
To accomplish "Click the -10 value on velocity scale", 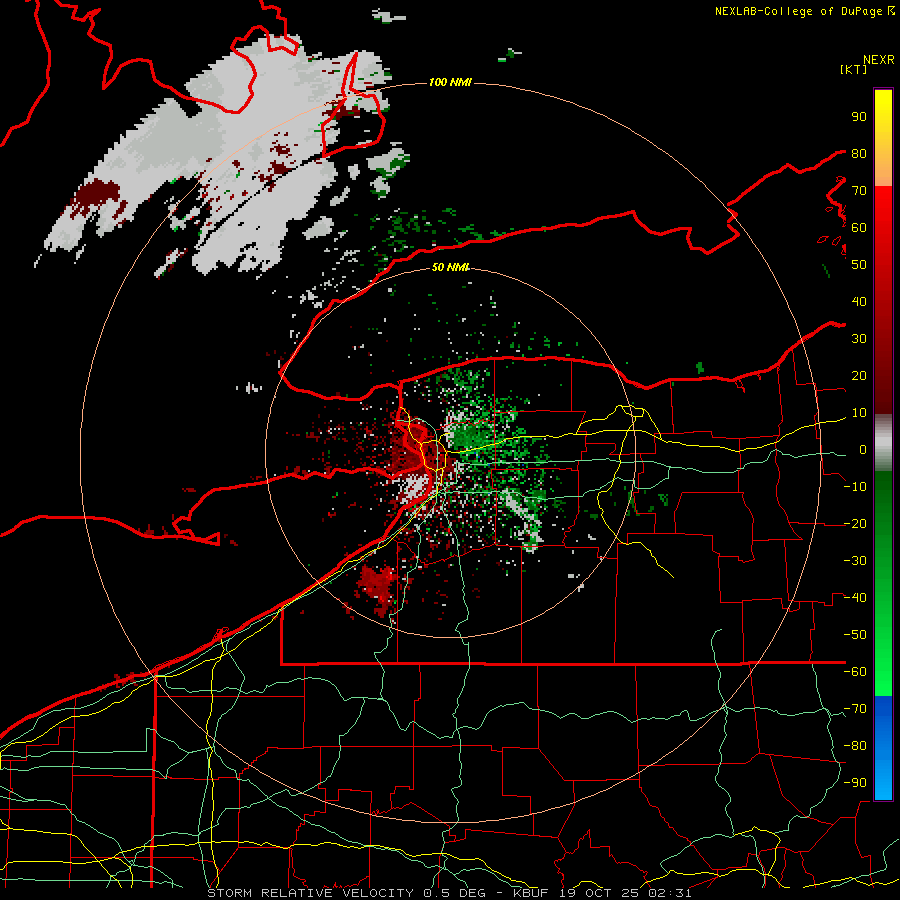I will click(855, 487).
